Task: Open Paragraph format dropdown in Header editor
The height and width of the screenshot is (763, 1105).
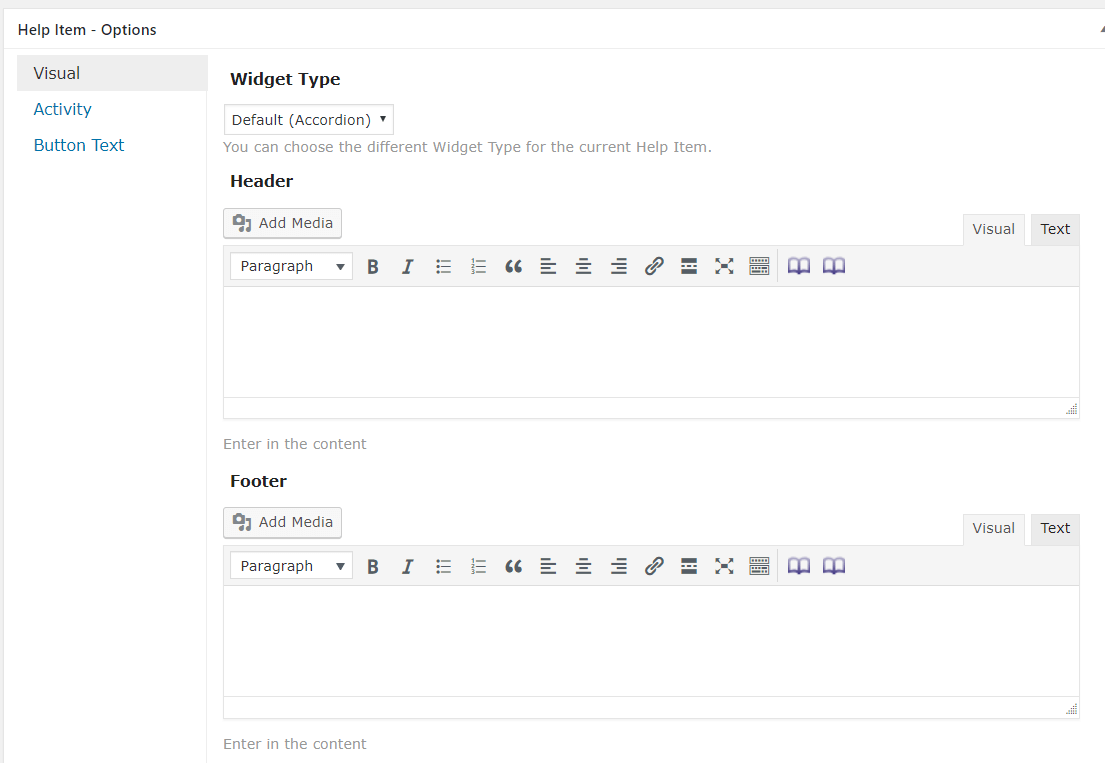Action: click(x=291, y=267)
